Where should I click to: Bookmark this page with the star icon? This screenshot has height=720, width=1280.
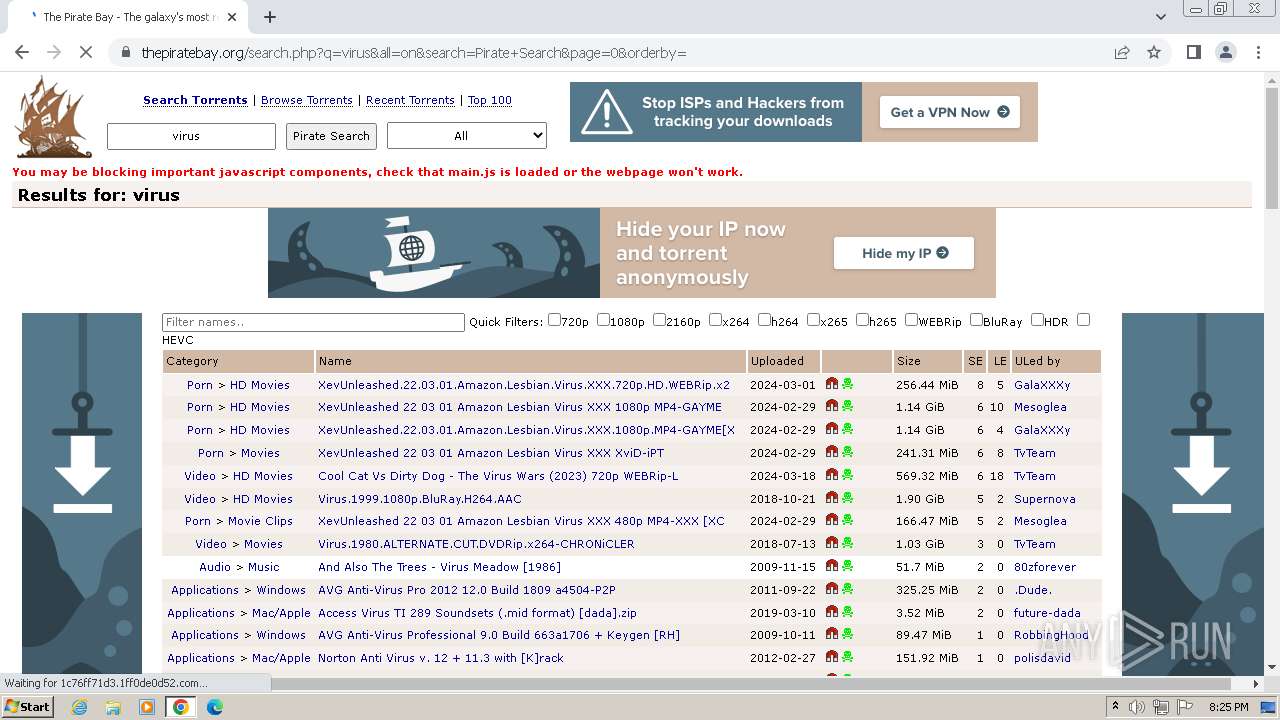1154,52
